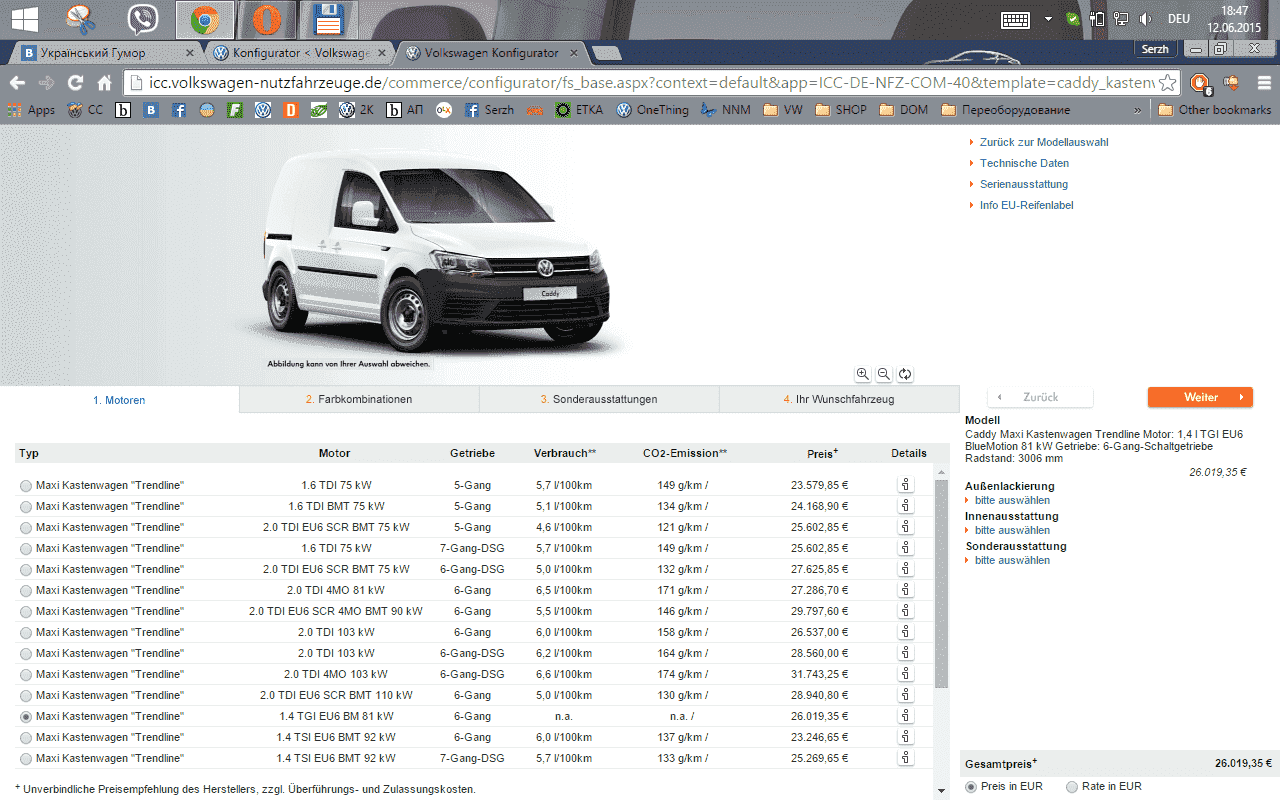Image resolution: width=1280 pixels, height=800 pixels.
Task: Zoom in on the Caddy vehicle image
Action: pyautogui.click(x=863, y=374)
